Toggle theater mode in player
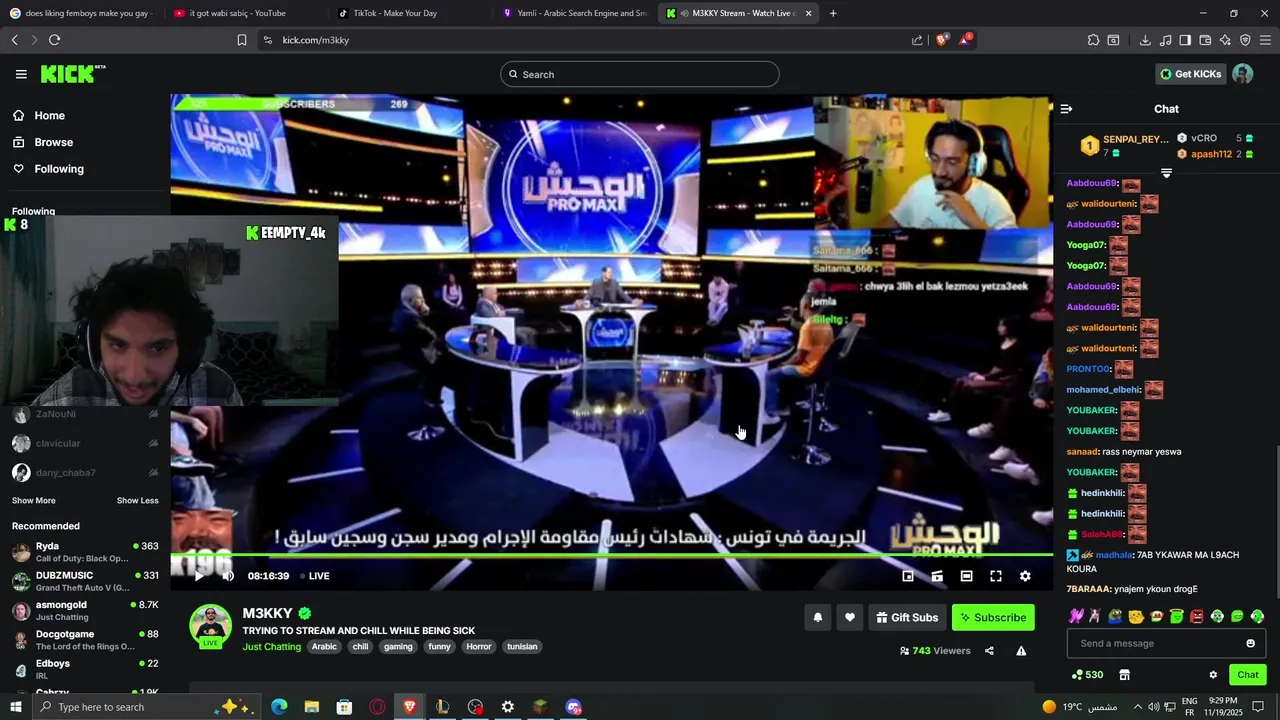The width and height of the screenshot is (1280, 720). (x=966, y=576)
